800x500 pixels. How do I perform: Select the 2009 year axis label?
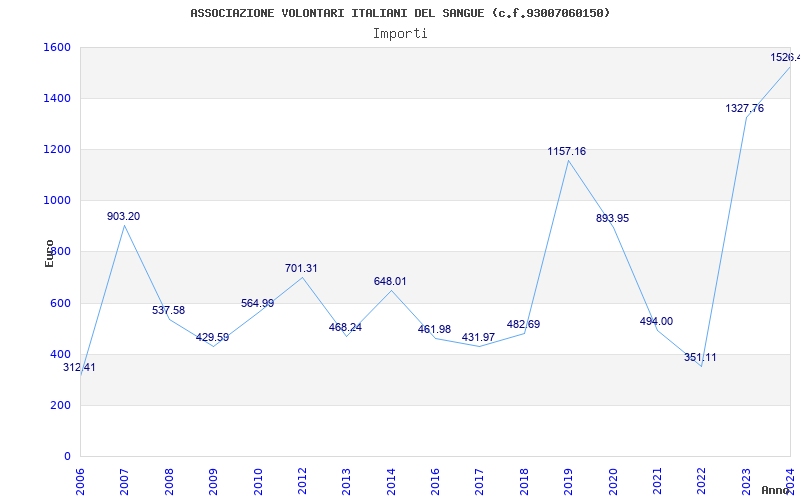click(x=213, y=482)
